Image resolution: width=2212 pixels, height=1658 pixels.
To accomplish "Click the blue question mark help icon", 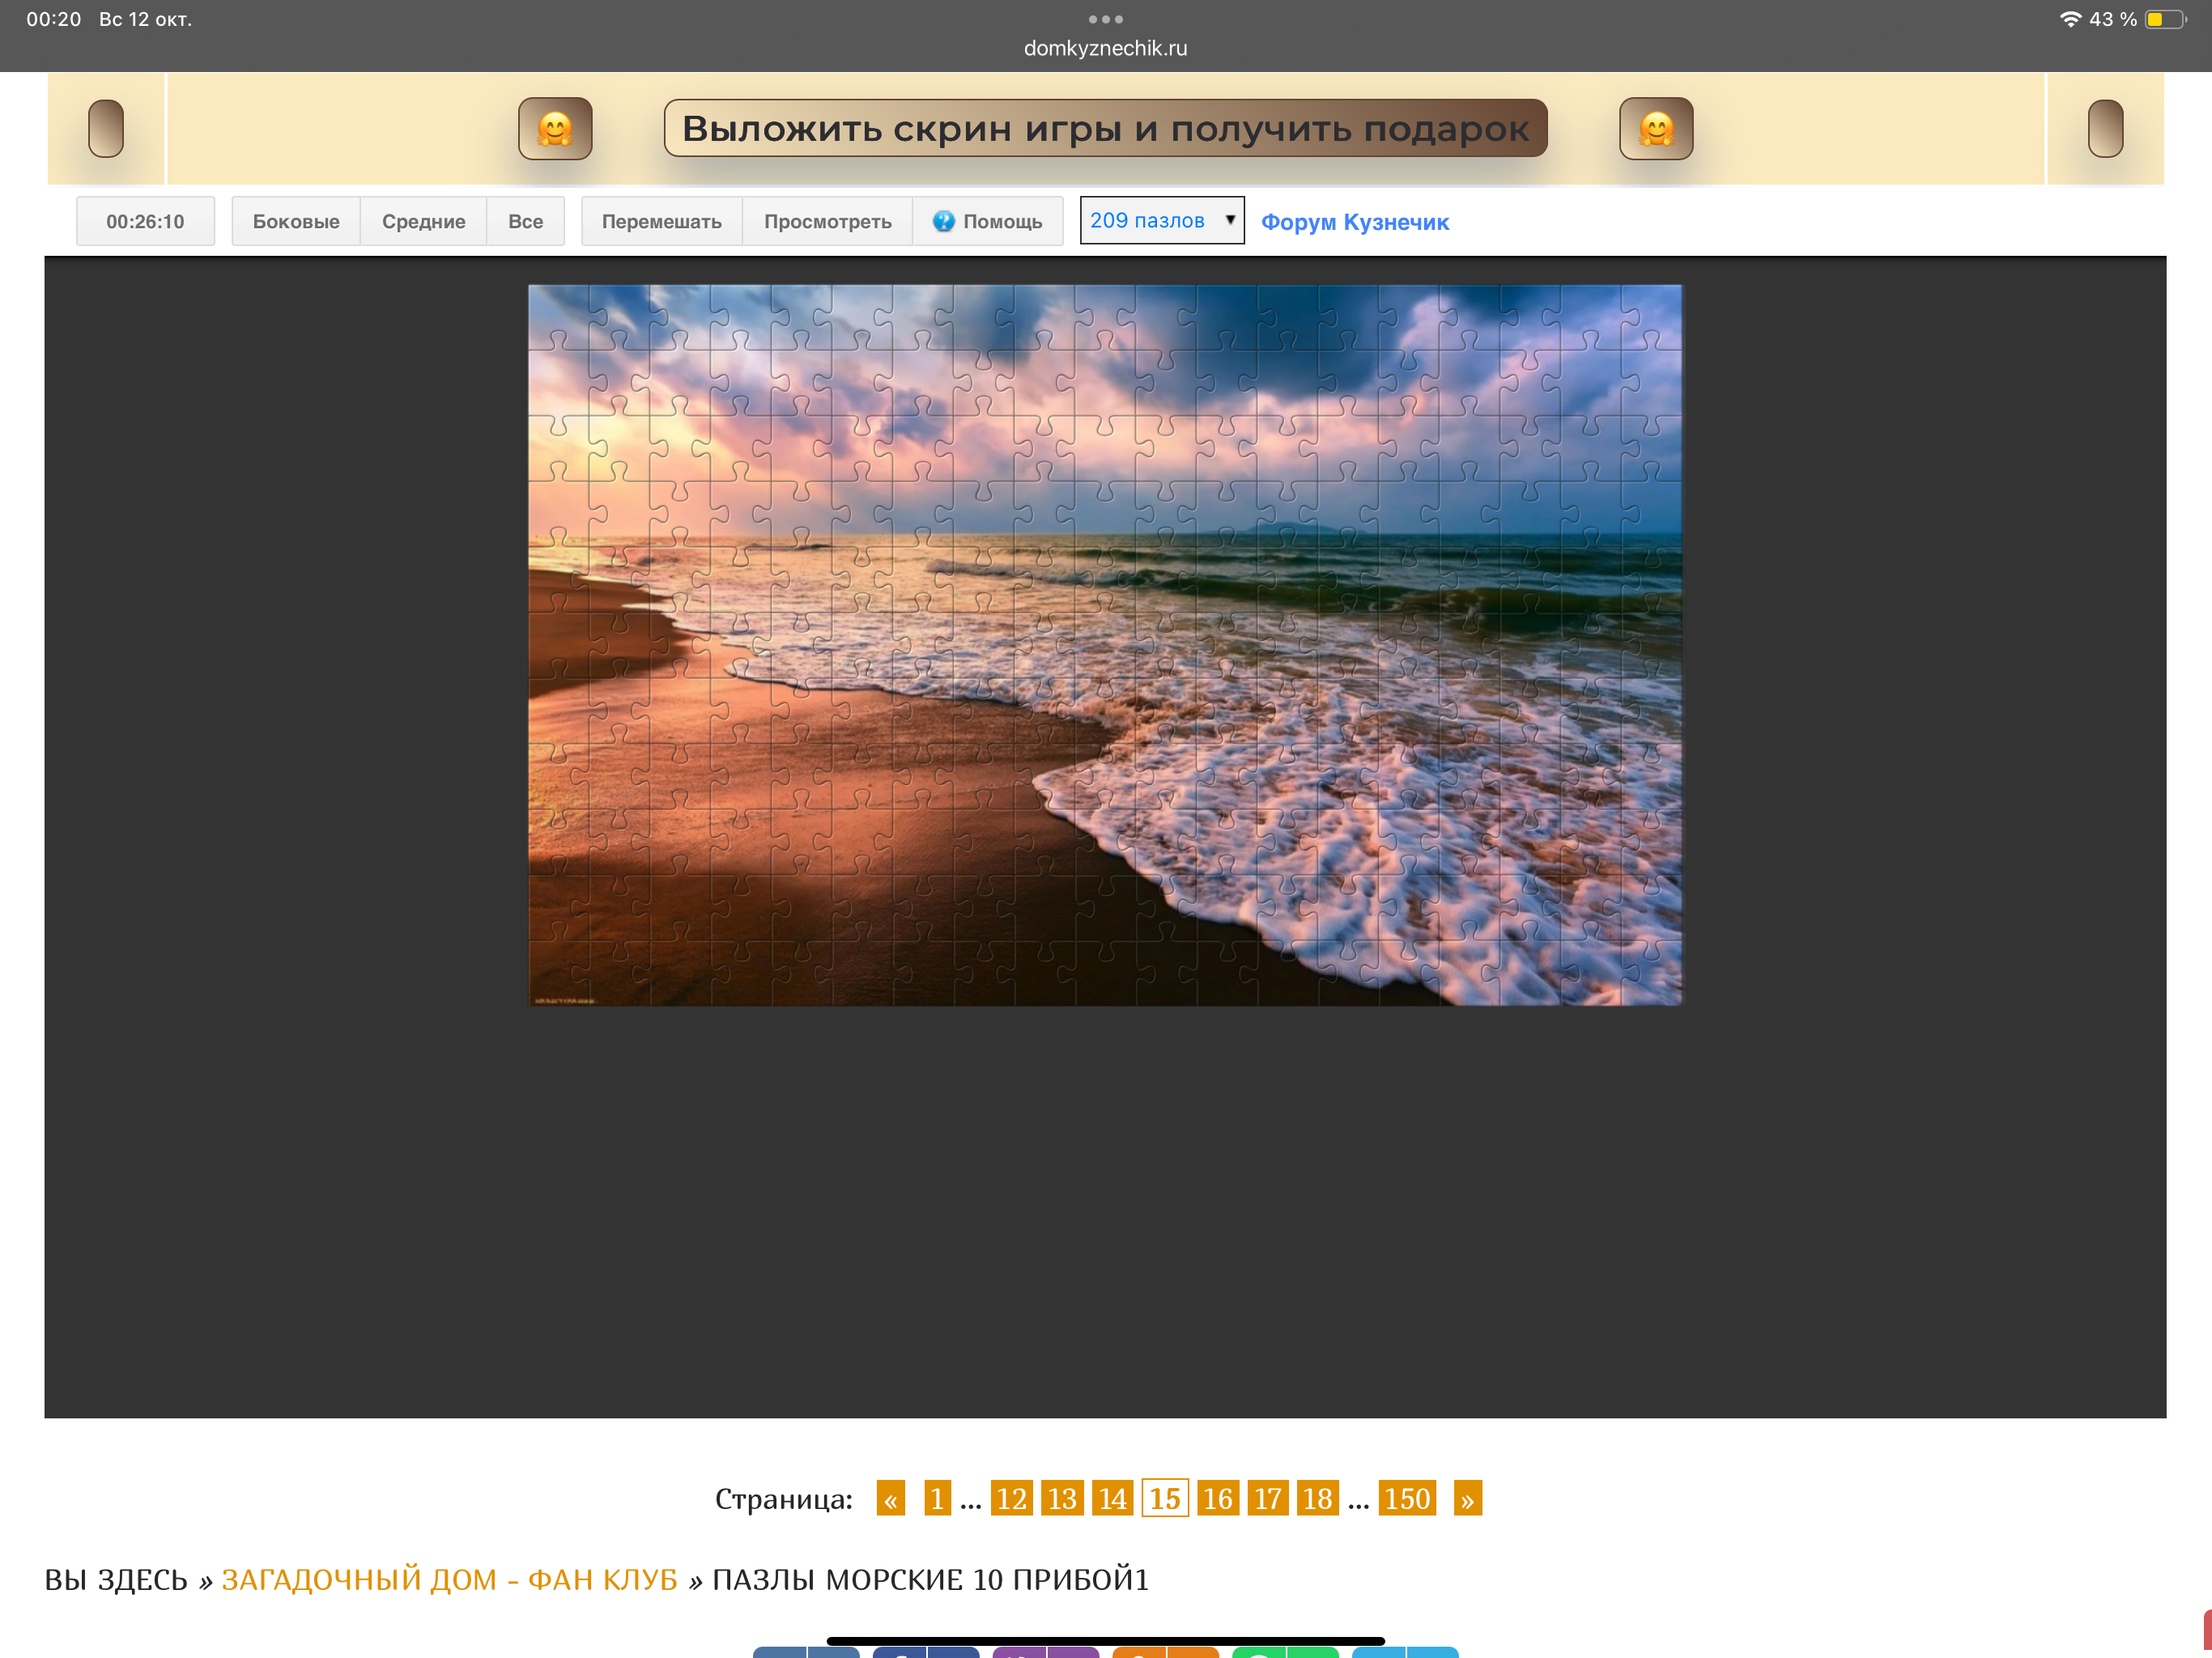I will (x=943, y=221).
